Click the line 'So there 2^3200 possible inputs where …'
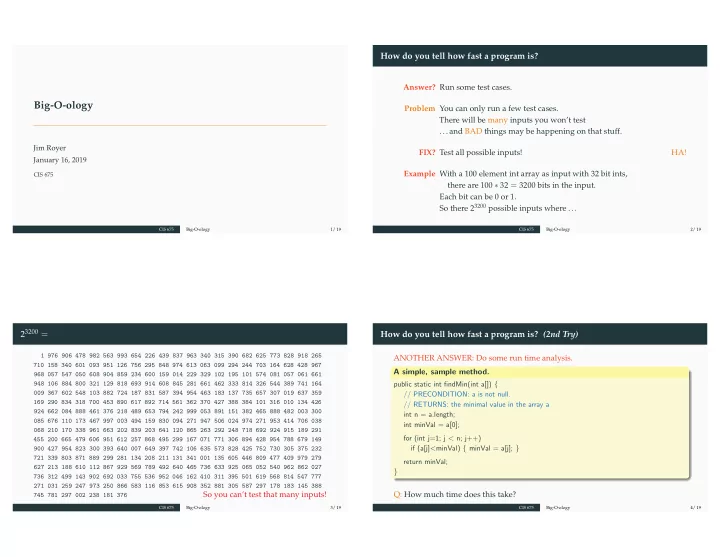Viewport: 720px width, 557px height. (507, 208)
